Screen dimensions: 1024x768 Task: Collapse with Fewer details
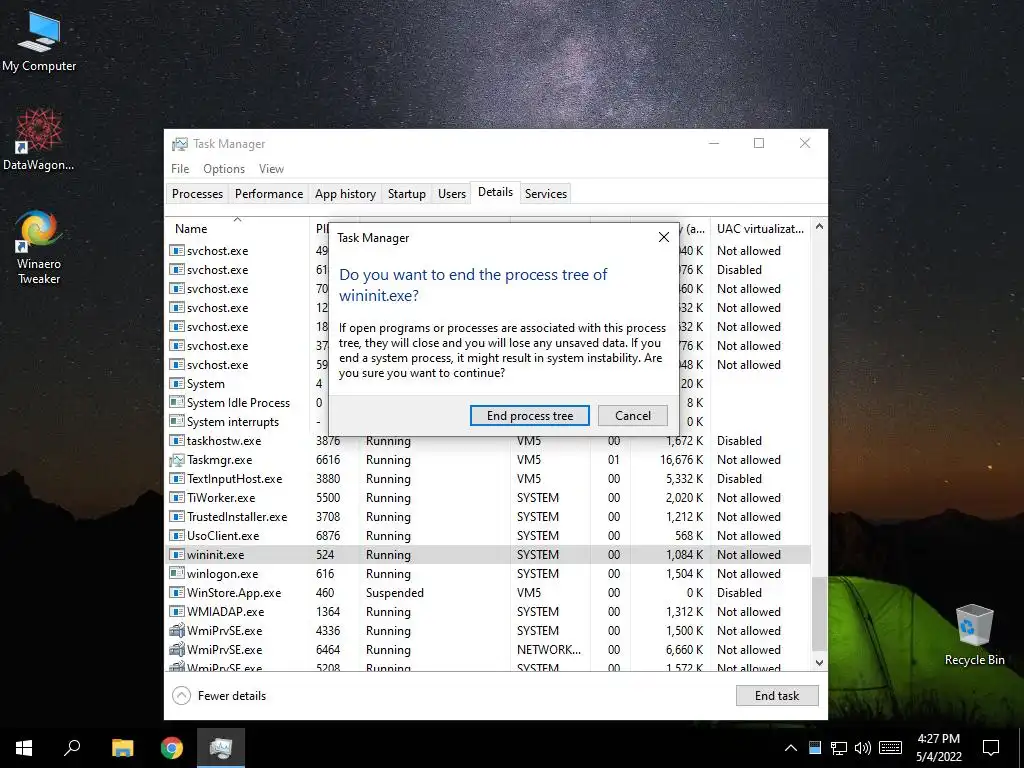pos(219,696)
